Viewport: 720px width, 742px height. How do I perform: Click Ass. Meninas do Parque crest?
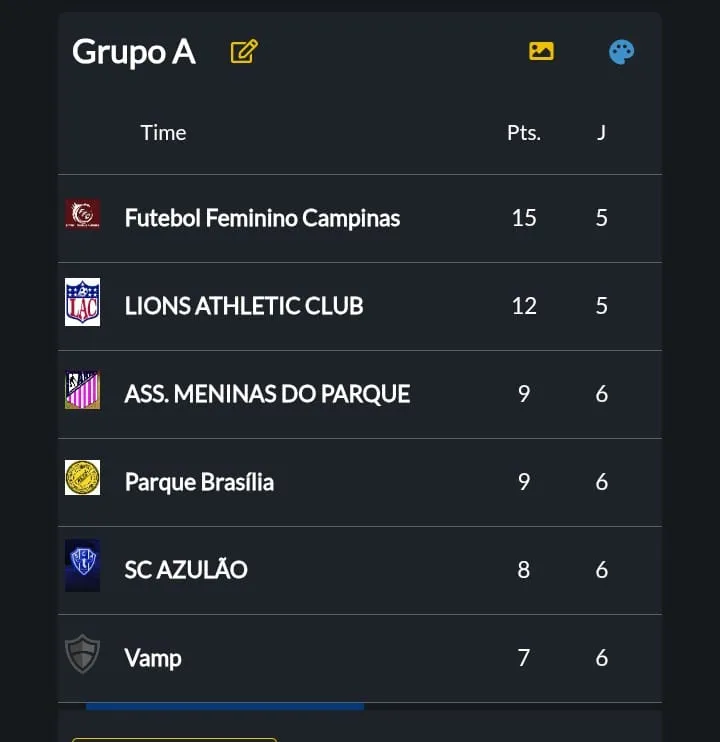pos(82,390)
